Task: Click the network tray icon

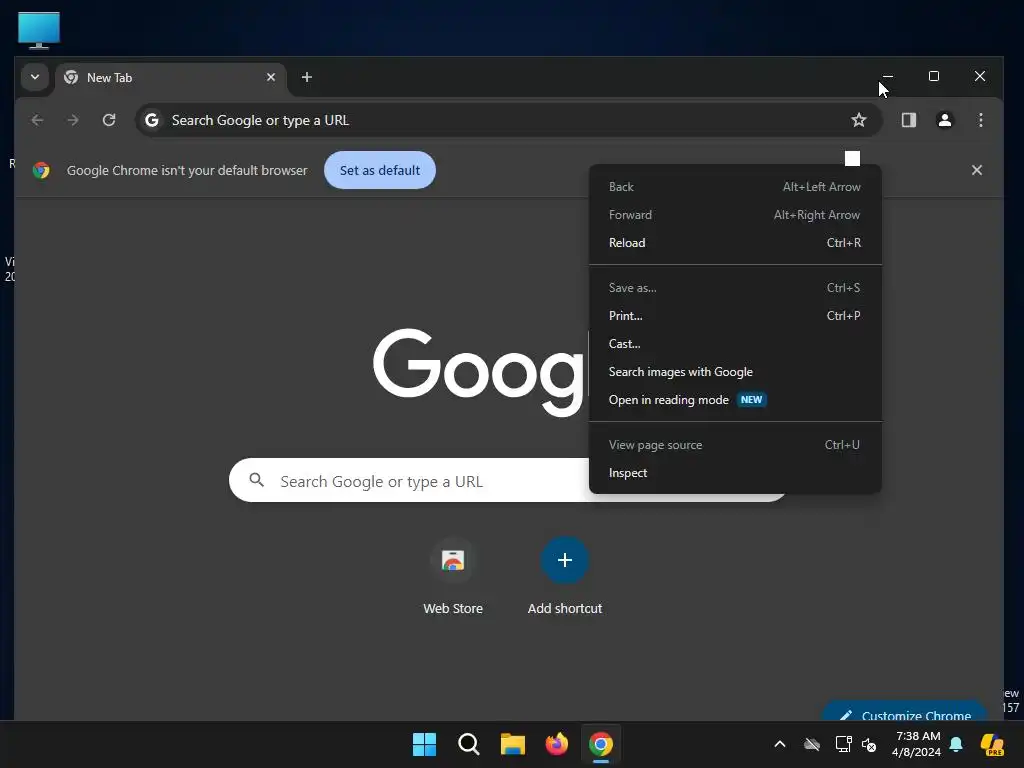Action: click(843, 744)
